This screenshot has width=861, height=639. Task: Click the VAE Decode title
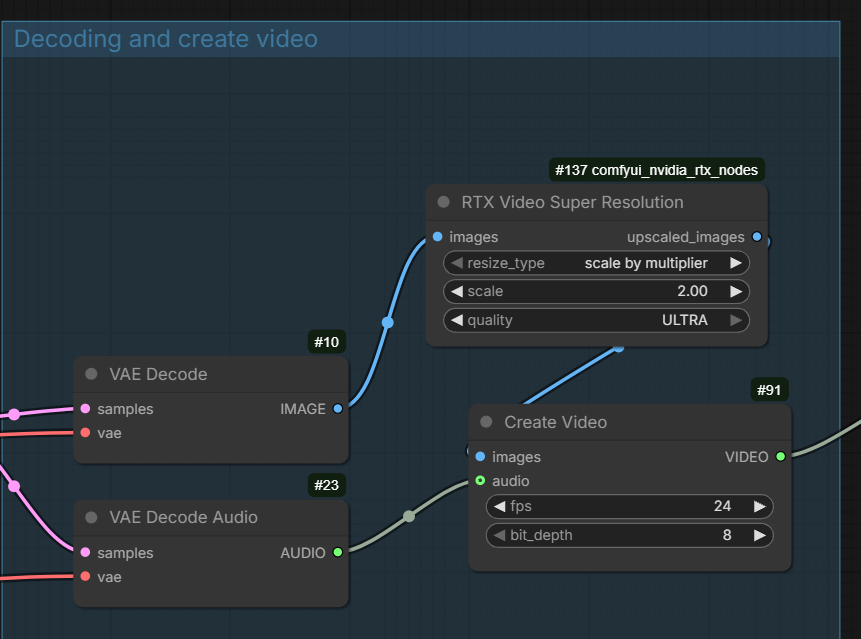[x=158, y=374]
